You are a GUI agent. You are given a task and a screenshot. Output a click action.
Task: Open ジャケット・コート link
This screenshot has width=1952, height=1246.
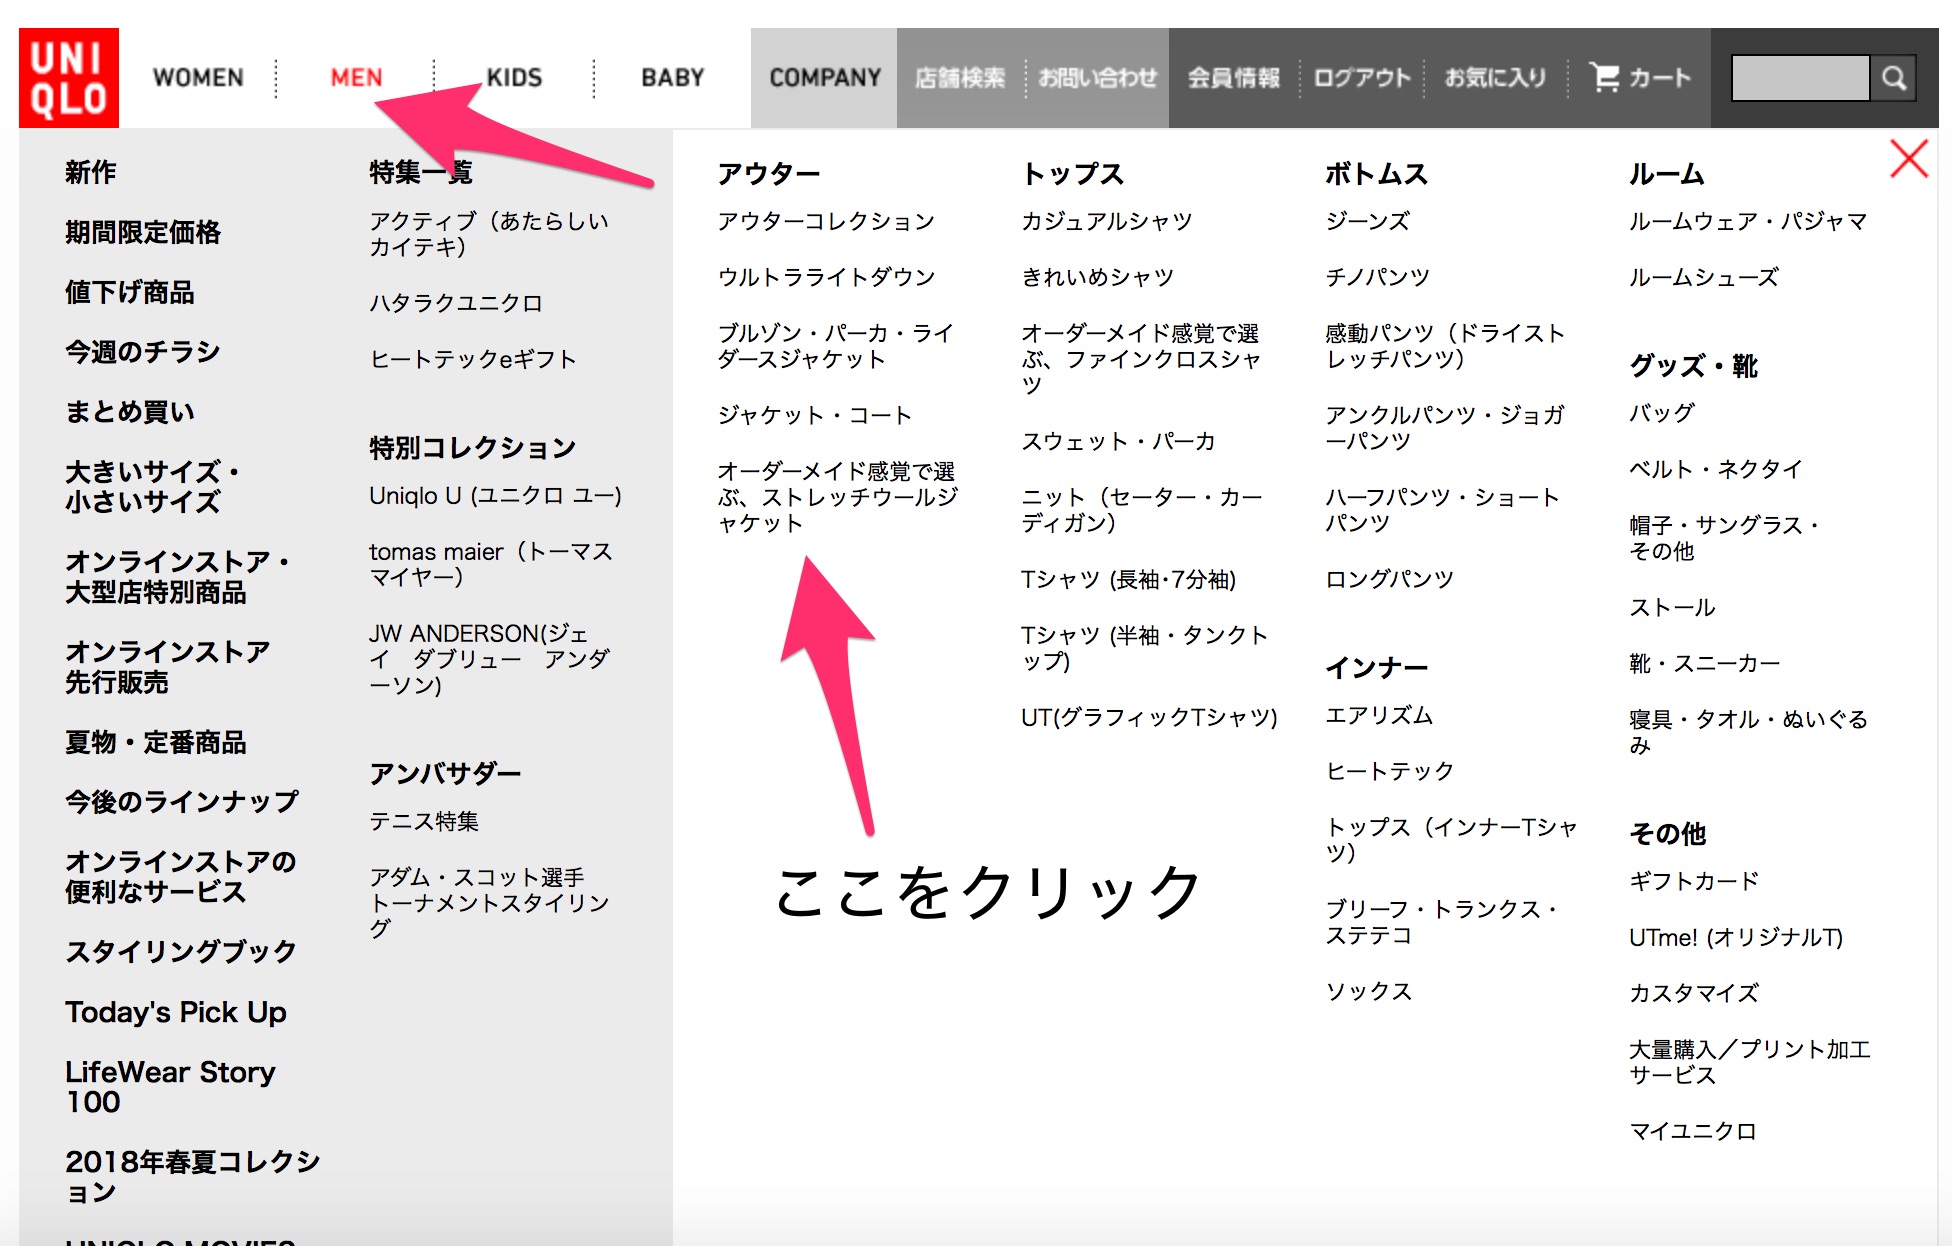pos(815,415)
